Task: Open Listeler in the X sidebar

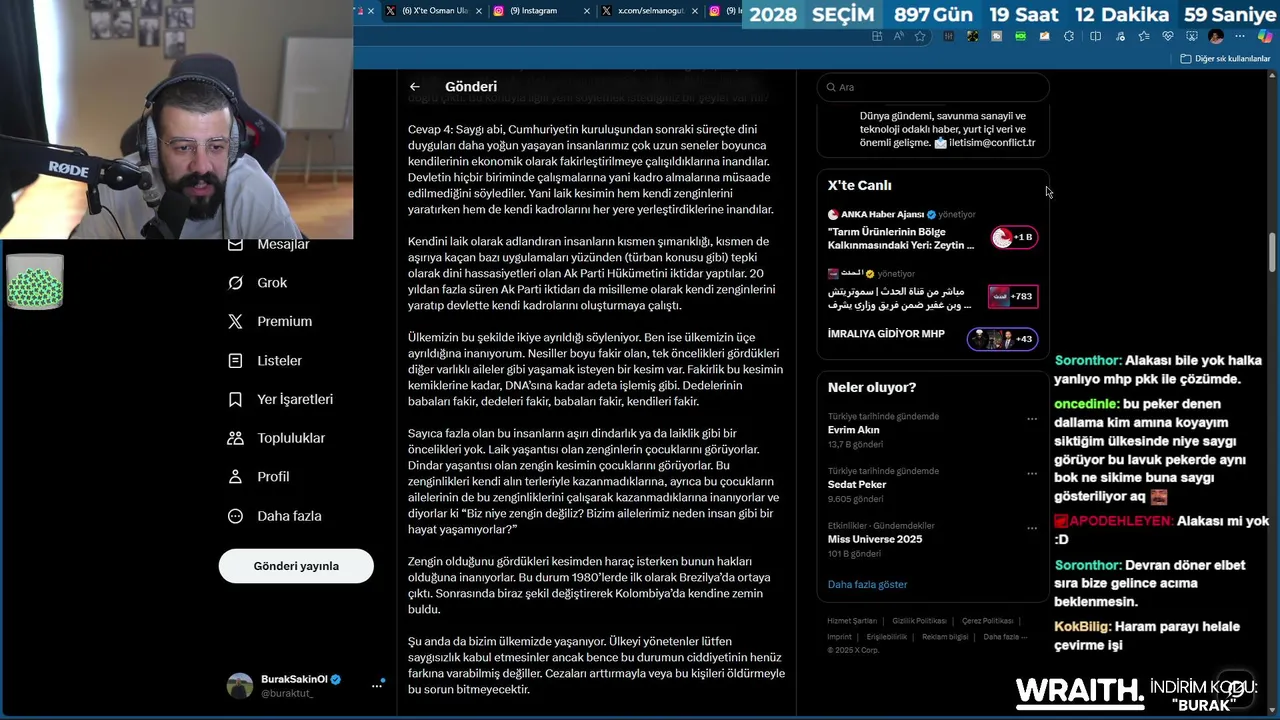Action: coord(265,361)
